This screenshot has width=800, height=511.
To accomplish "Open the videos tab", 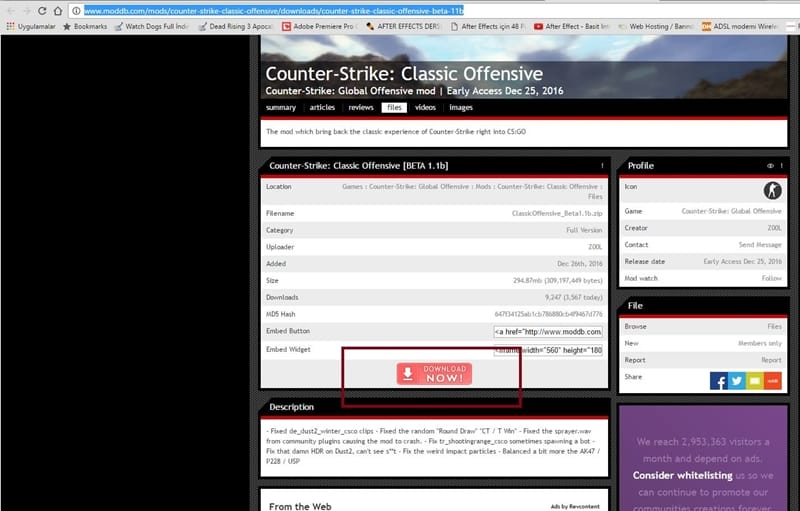I will click(425, 107).
